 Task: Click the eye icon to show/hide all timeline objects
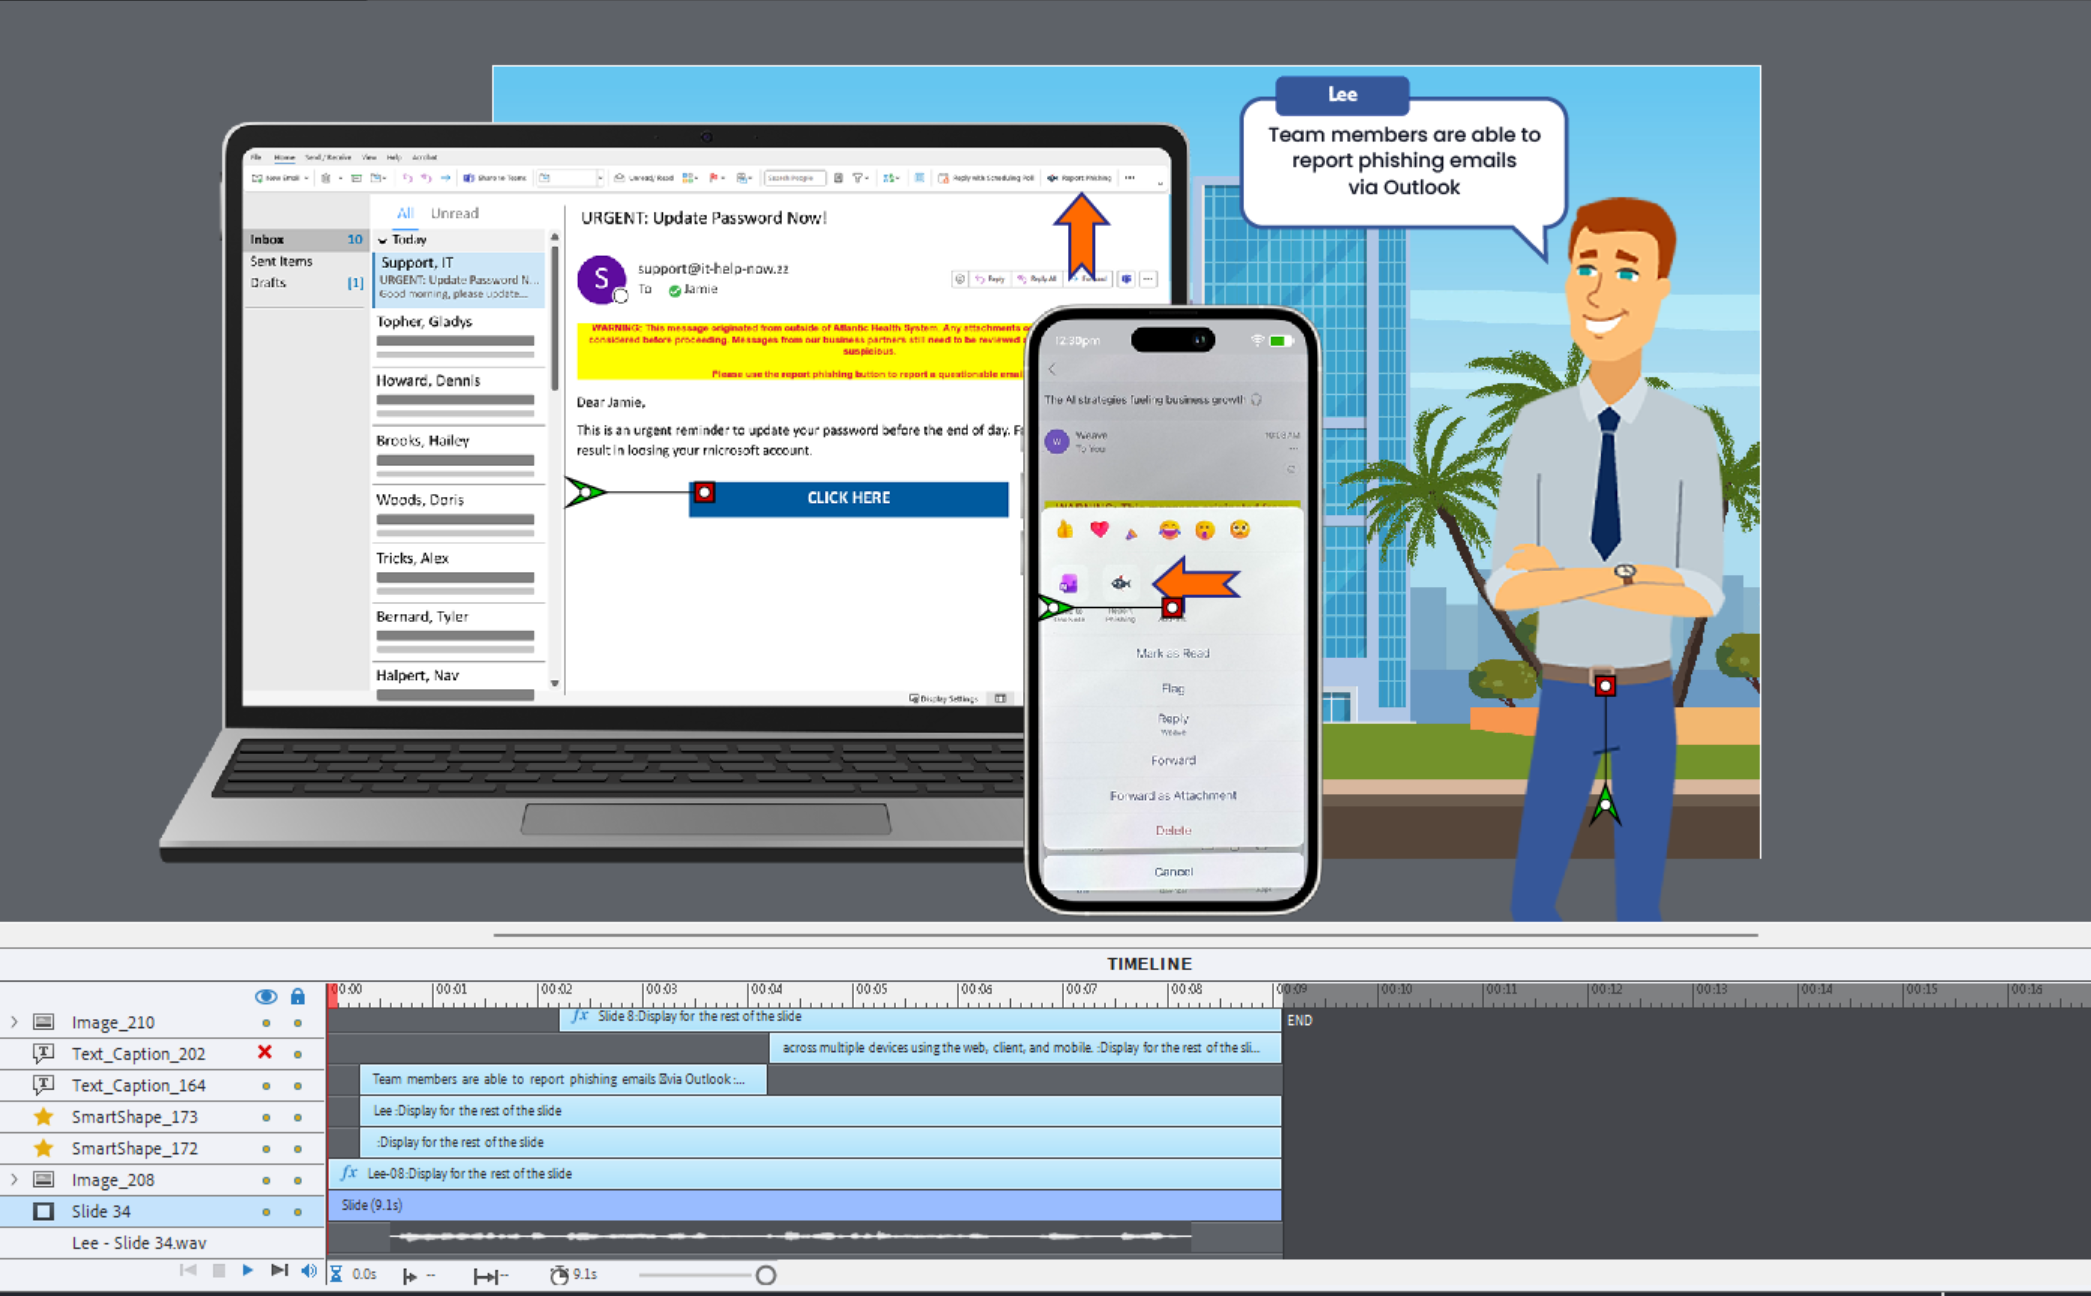point(265,996)
